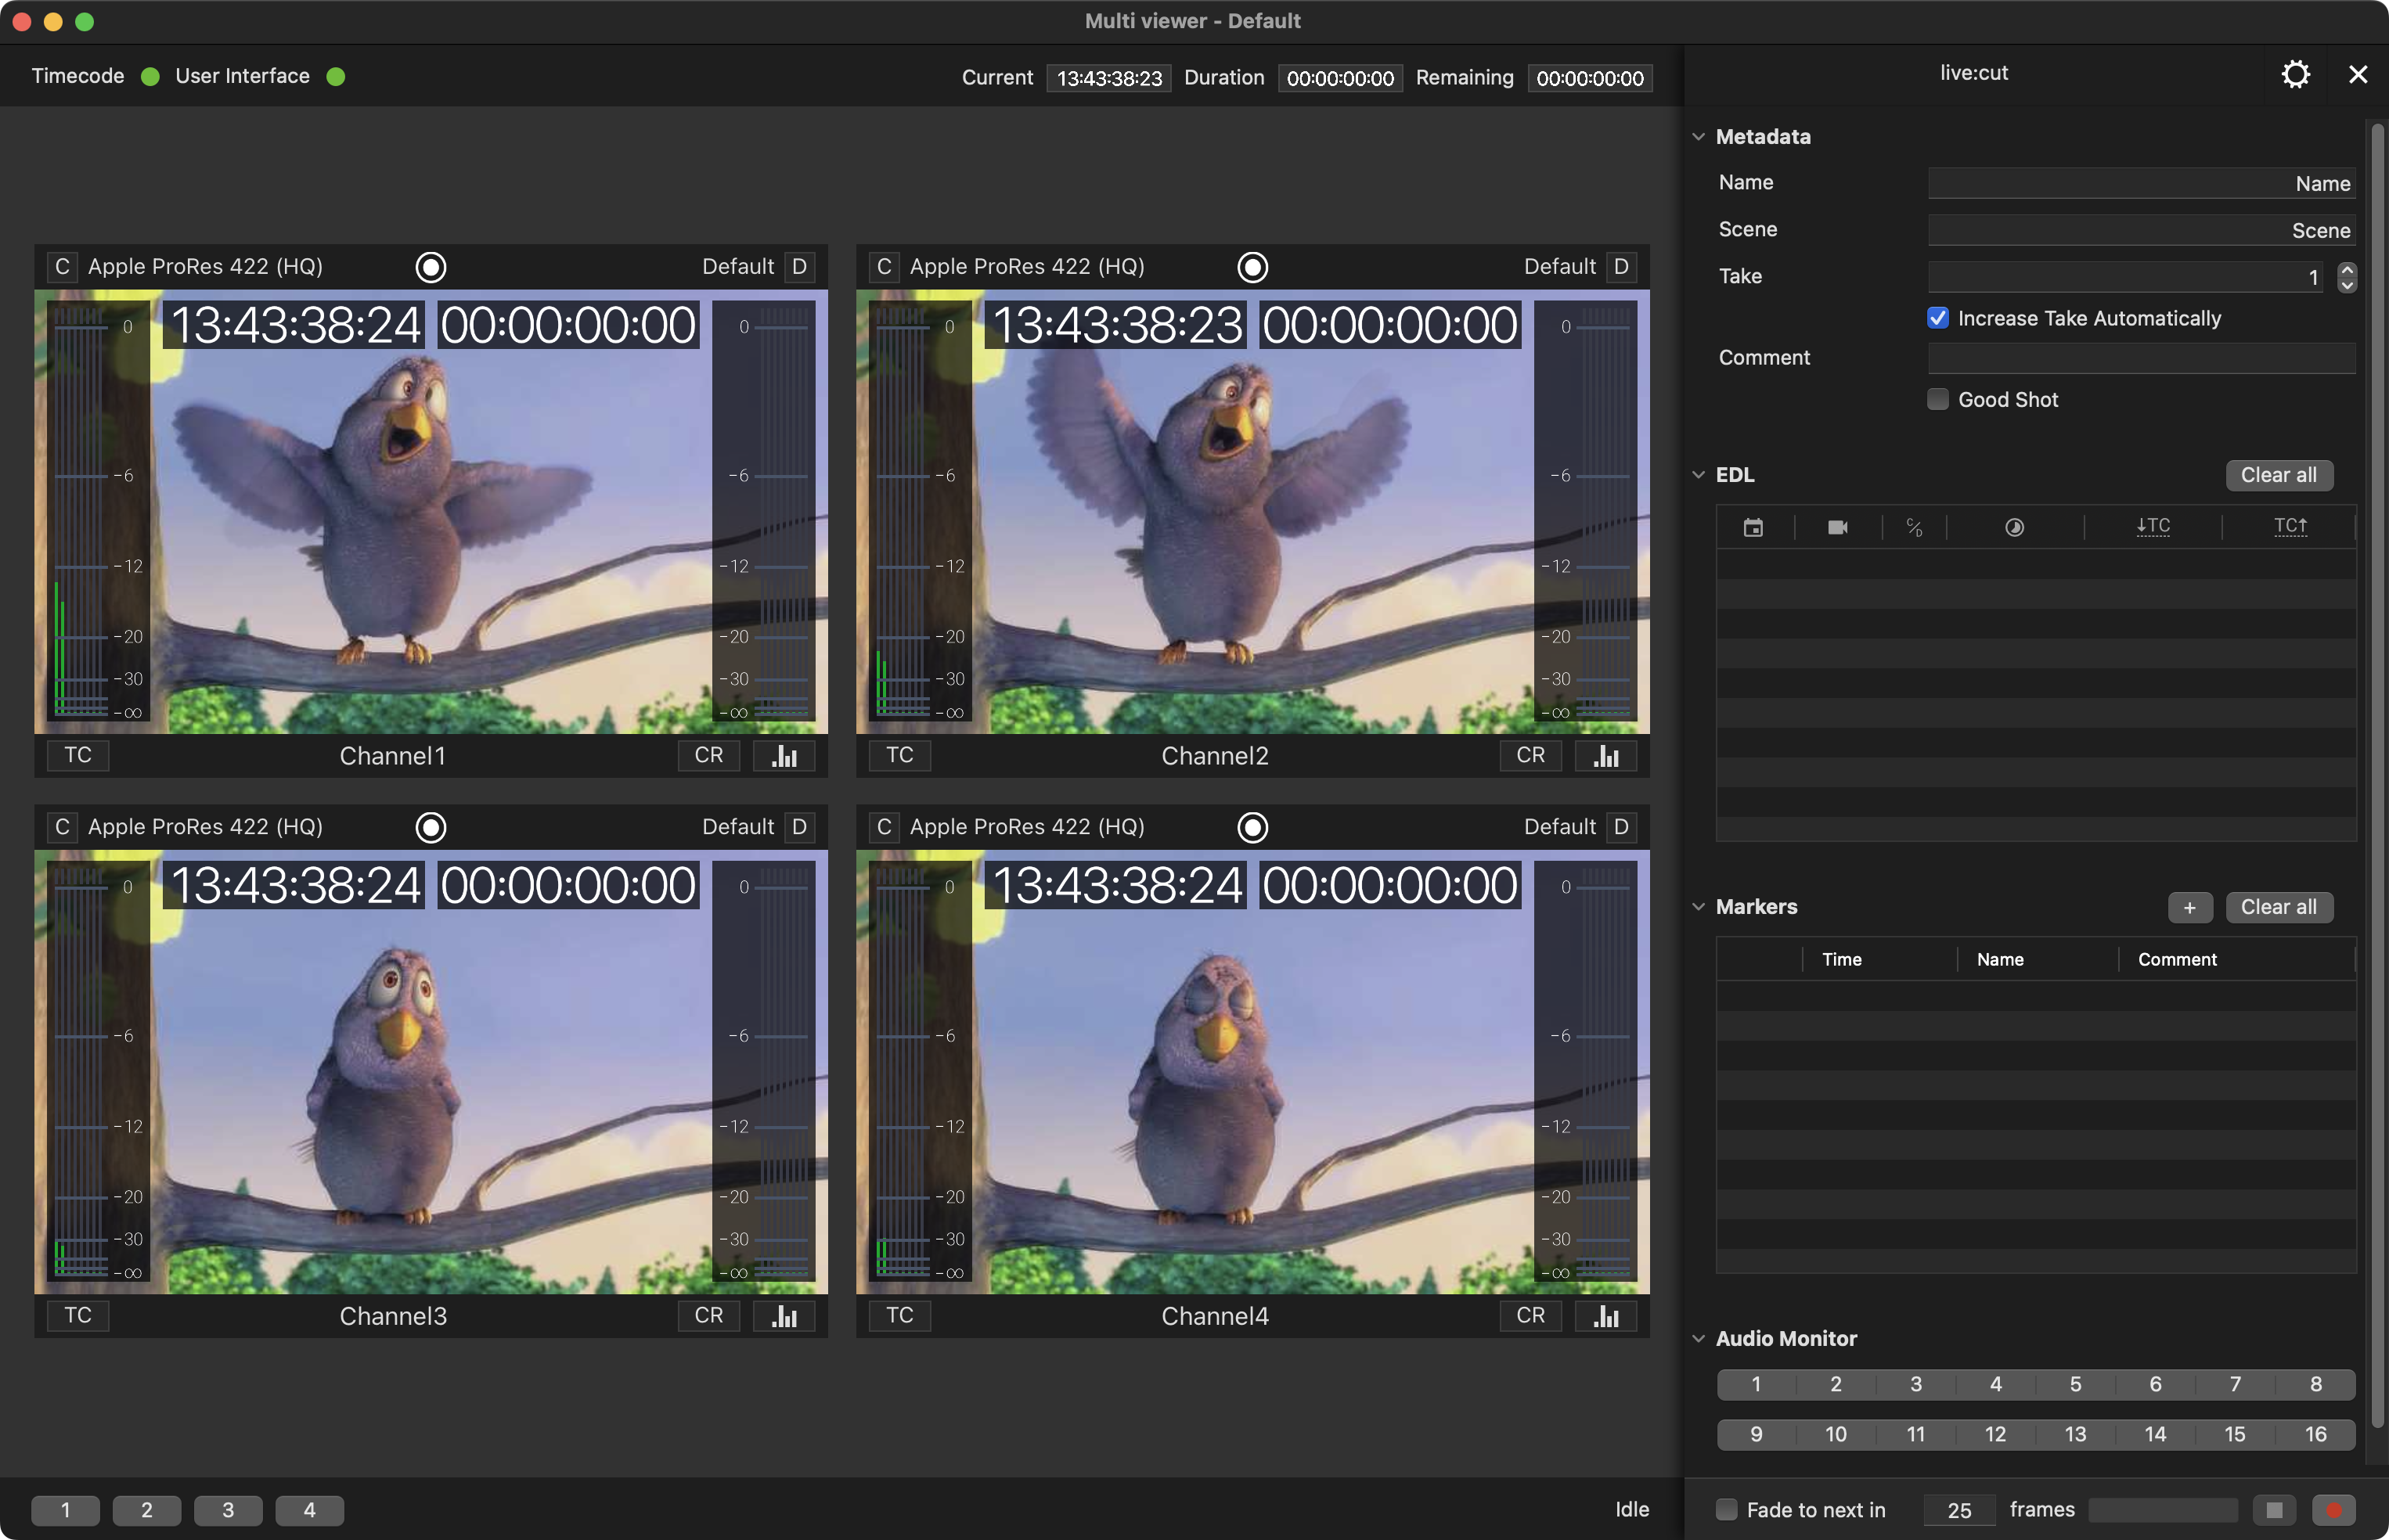Click Channel4 record indicator icon
Screen dimensions: 2389x1540
(x=1253, y=827)
